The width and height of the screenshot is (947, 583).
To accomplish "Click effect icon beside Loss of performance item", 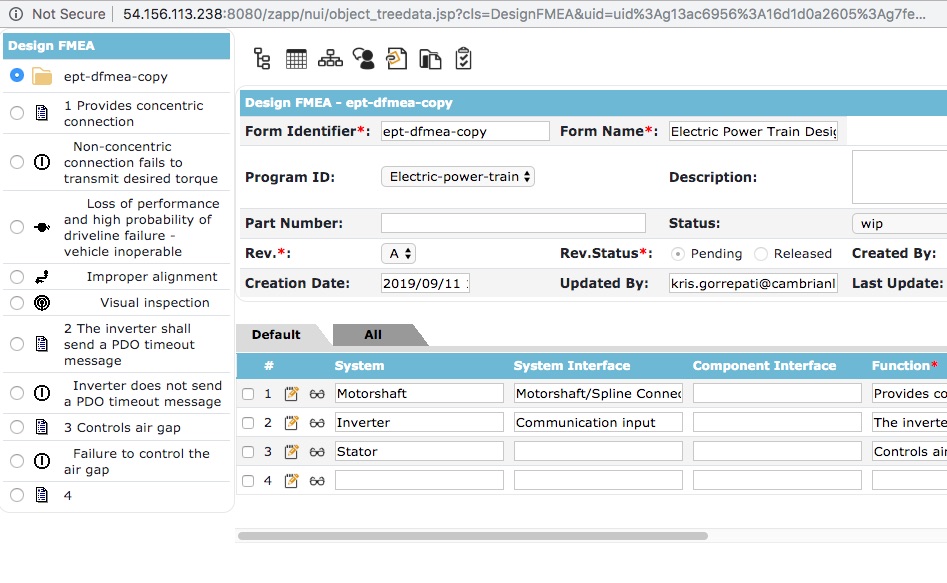I will point(42,227).
